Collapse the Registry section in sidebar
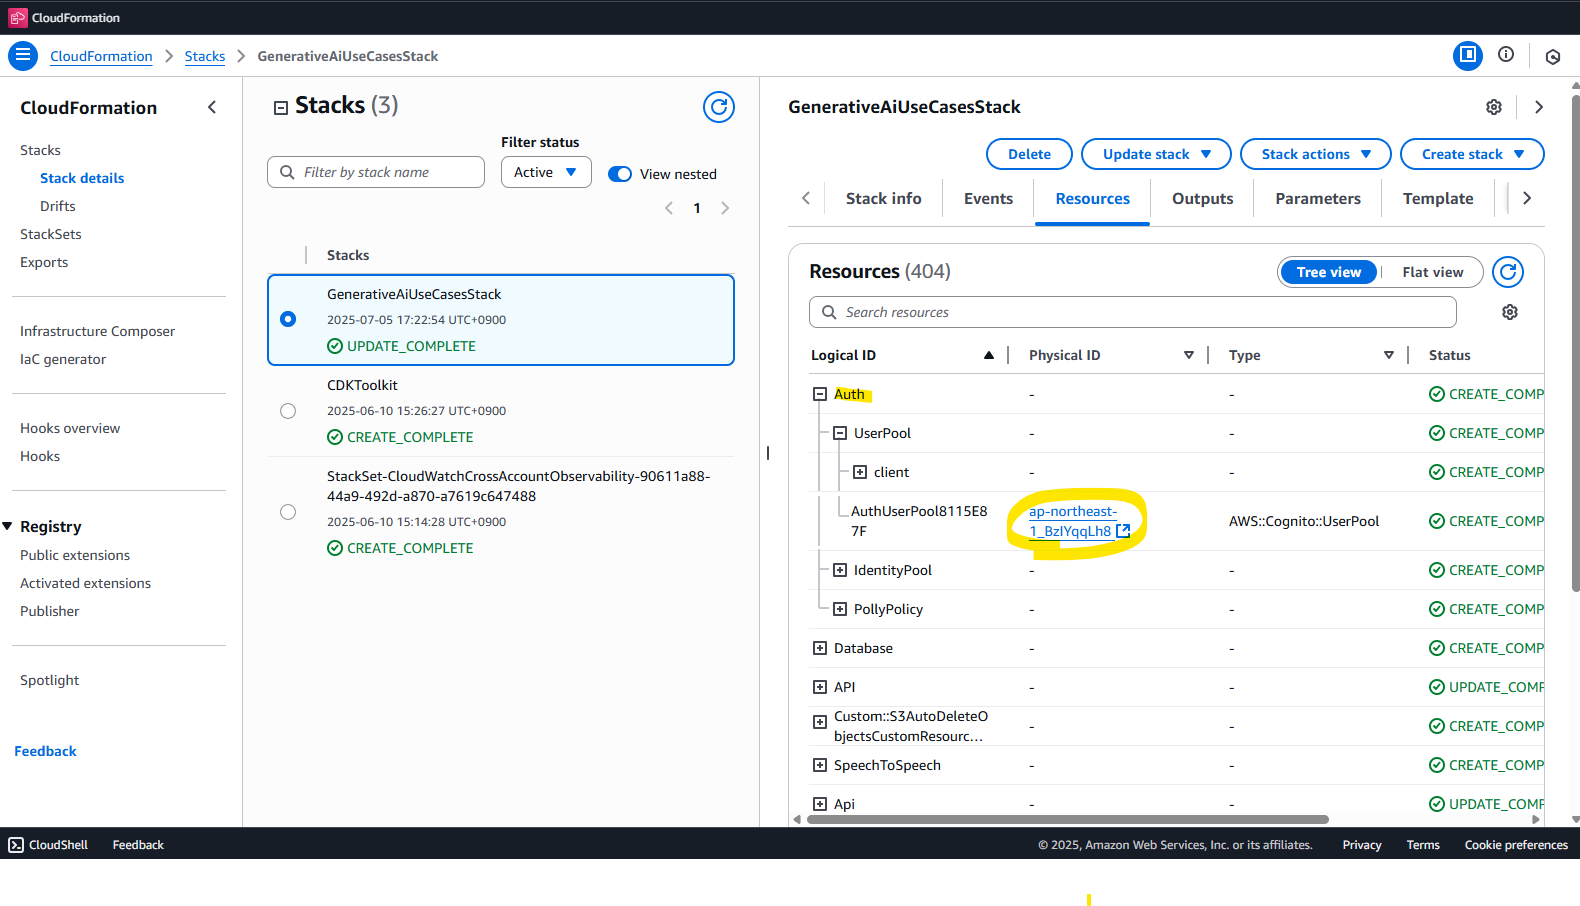The width and height of the screenshot is (1580, 906). (x=8, y=526)
